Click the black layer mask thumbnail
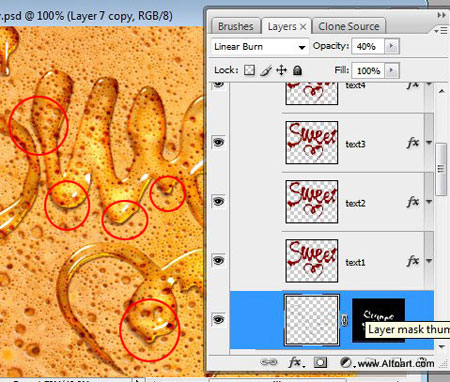The image size is (450, 382). (x=378, y=320)
